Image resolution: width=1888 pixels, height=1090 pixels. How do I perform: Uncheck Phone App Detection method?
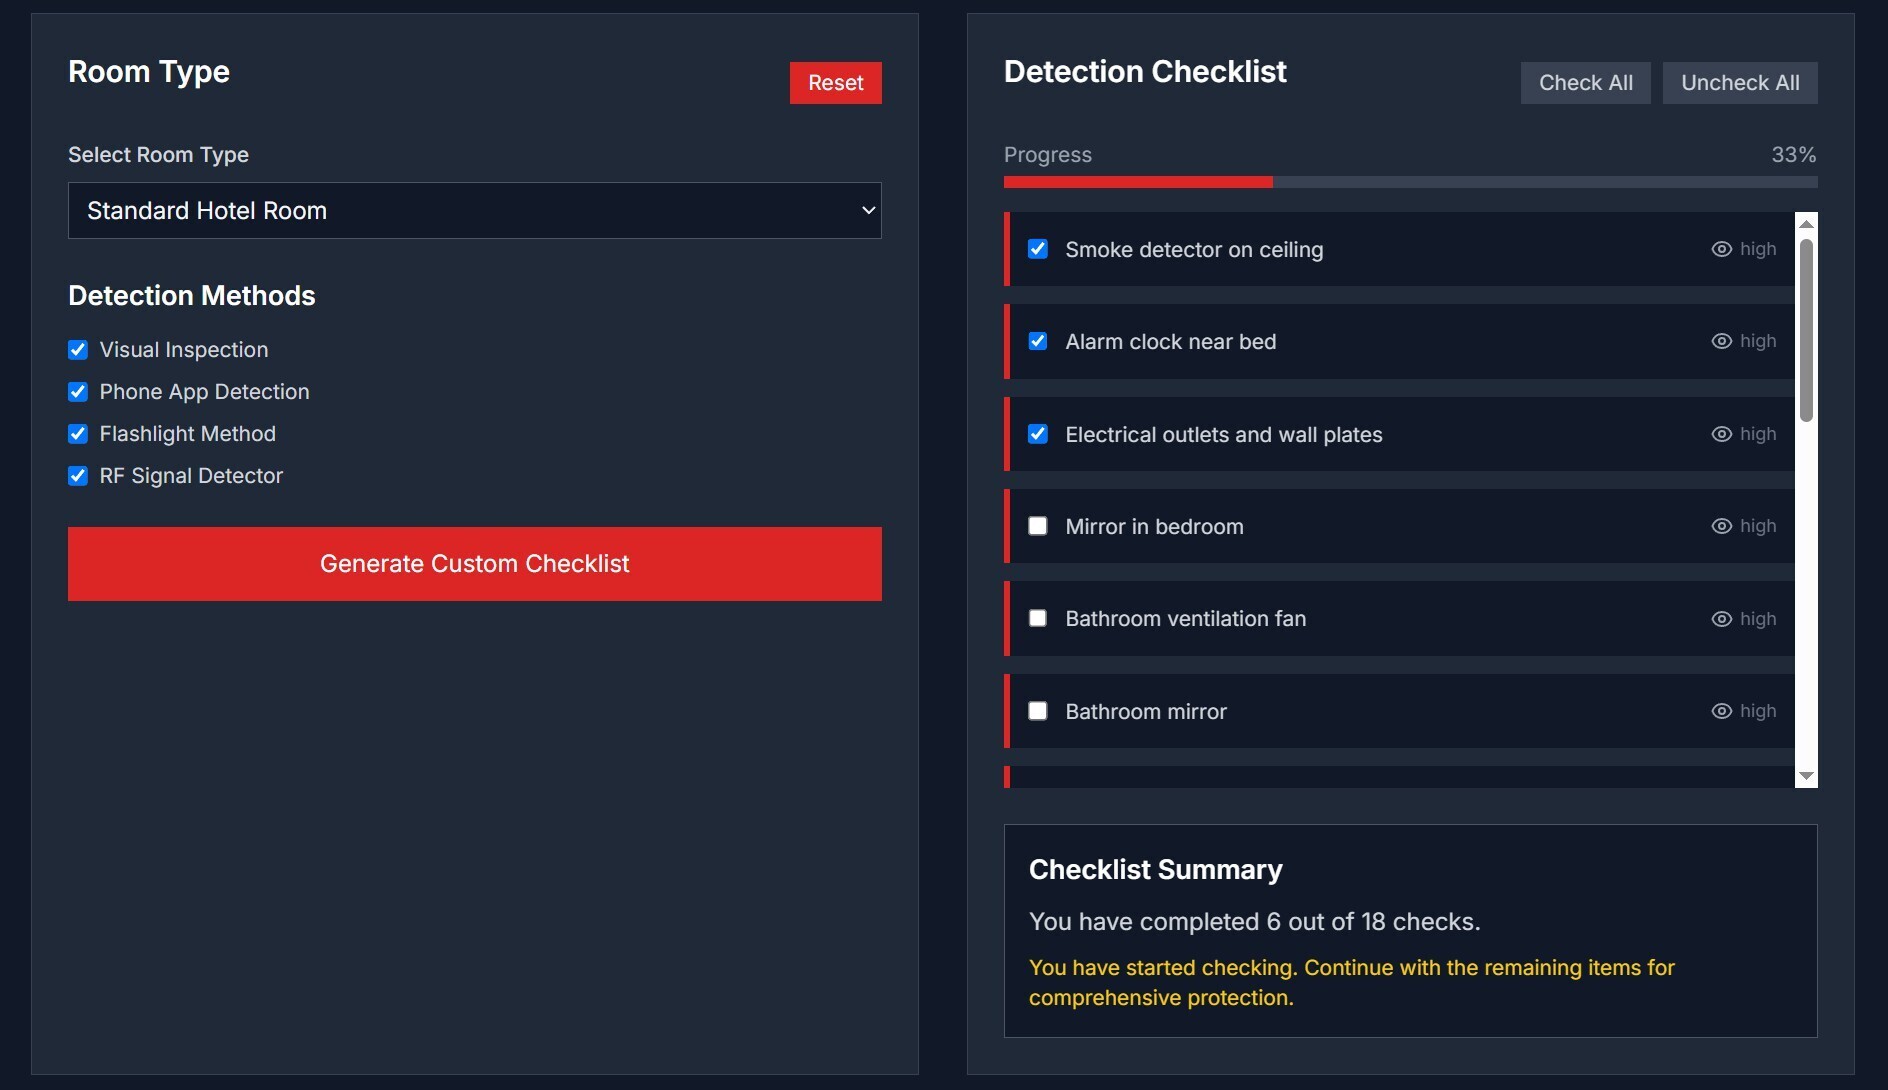pos(78,392)
